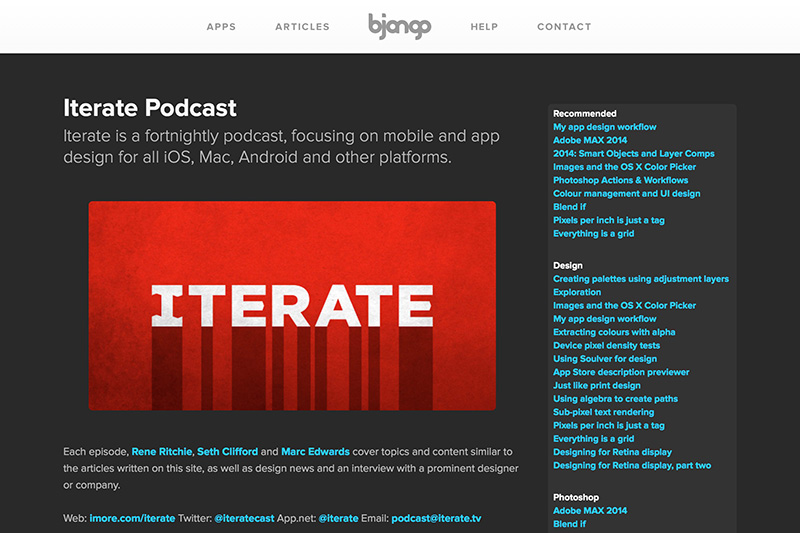
Task: Visit the imore.com/iterate web link
Action: click(x=132, y=518)
